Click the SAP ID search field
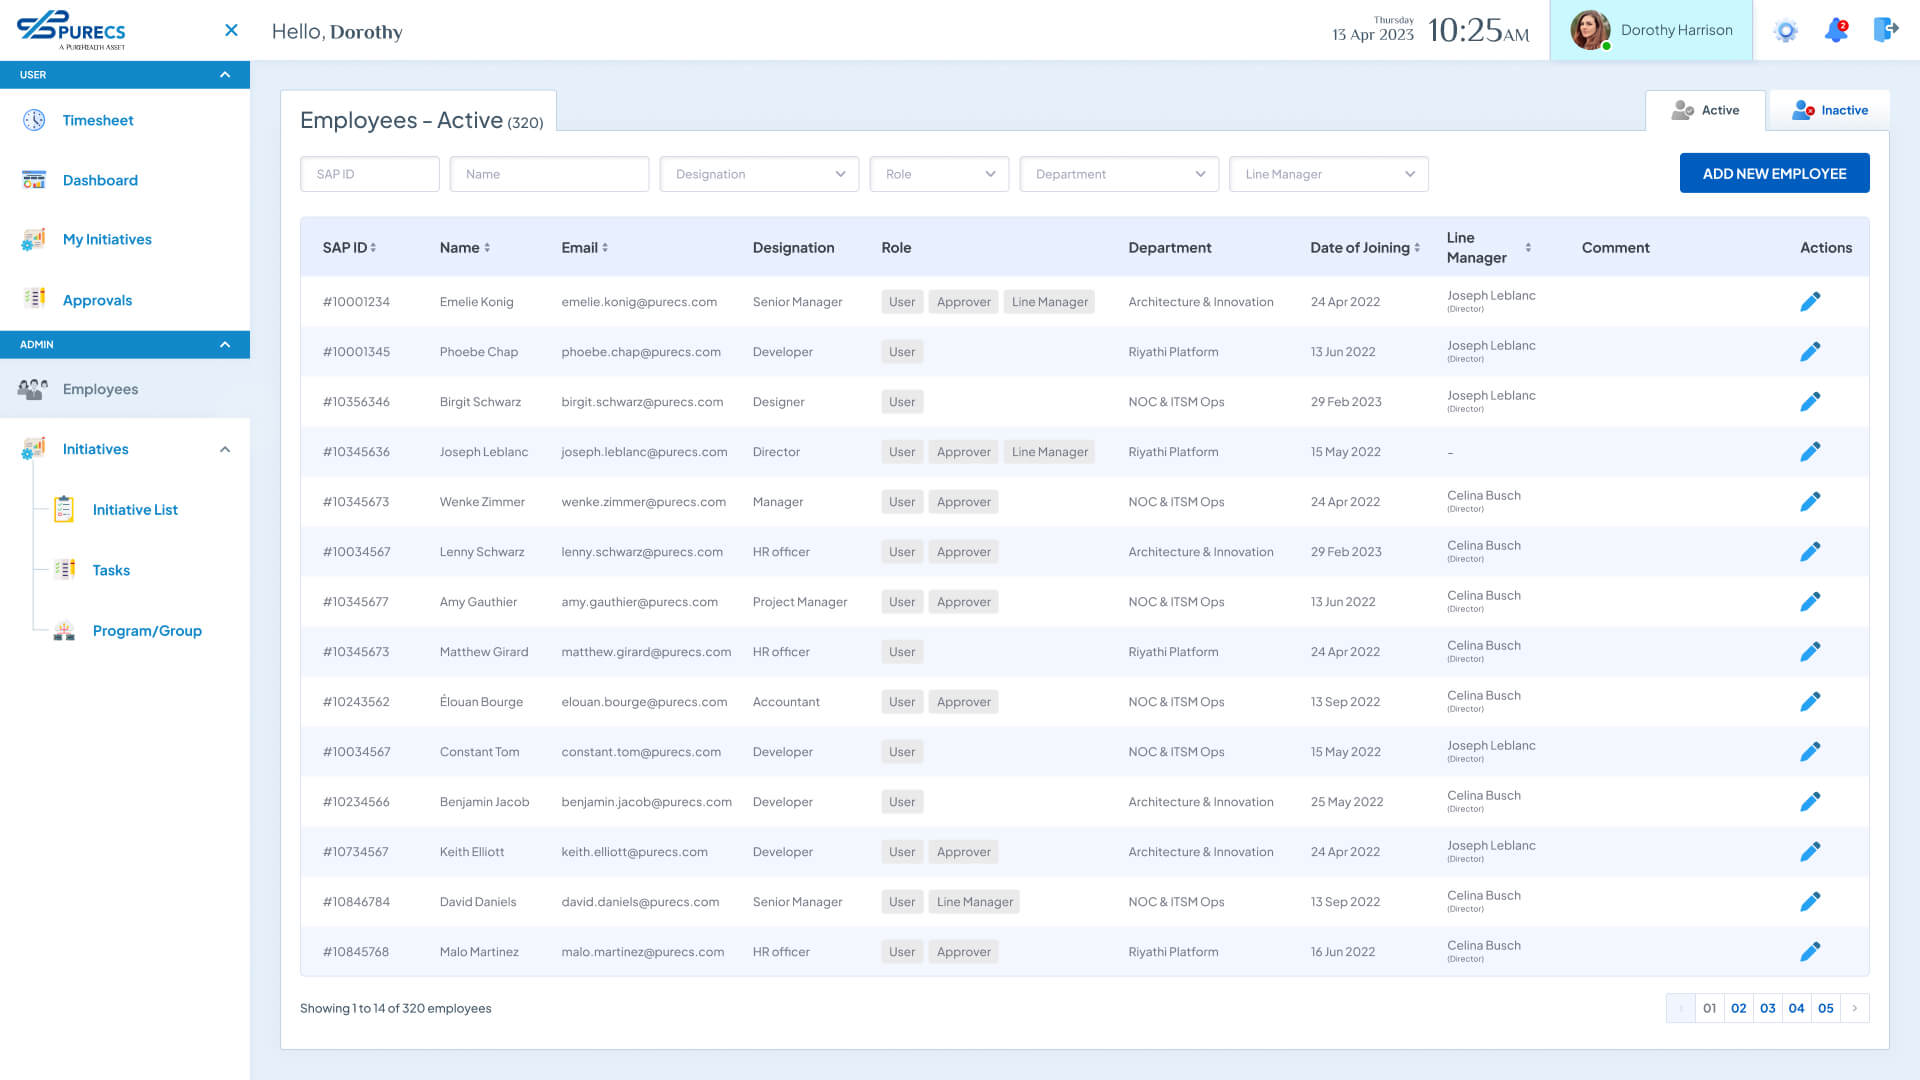Screen dimensions: 1920x1080 (x=369, y=174)
